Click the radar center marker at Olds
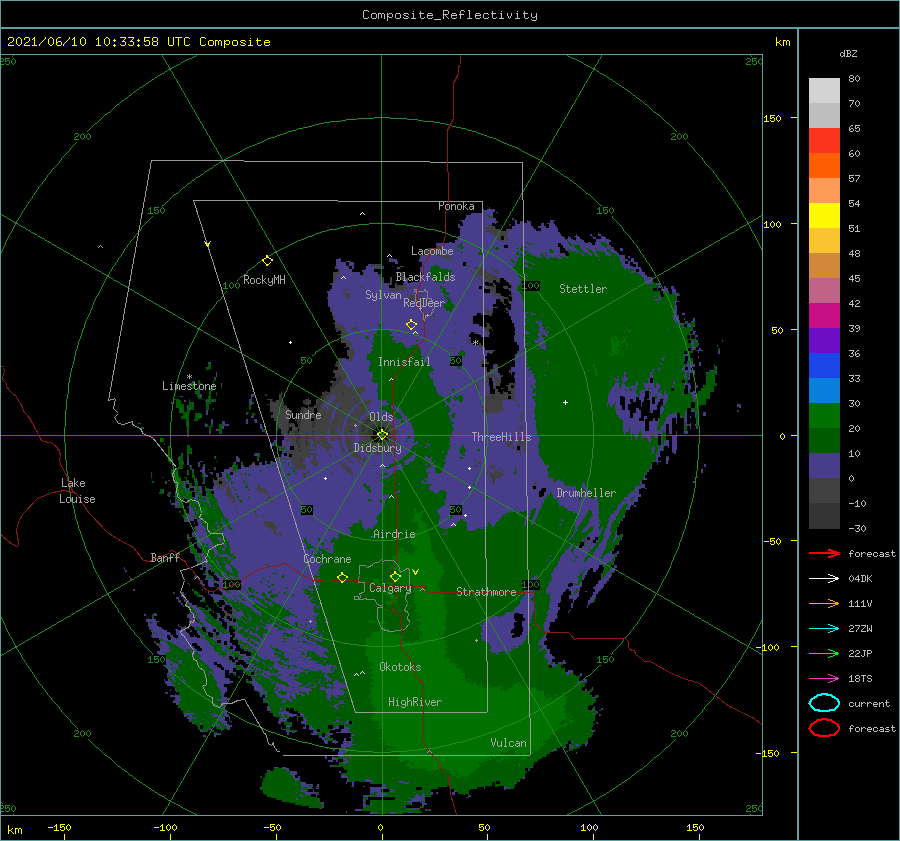The height and width of the screenshot is (841, 900). (x=382, y=435)
